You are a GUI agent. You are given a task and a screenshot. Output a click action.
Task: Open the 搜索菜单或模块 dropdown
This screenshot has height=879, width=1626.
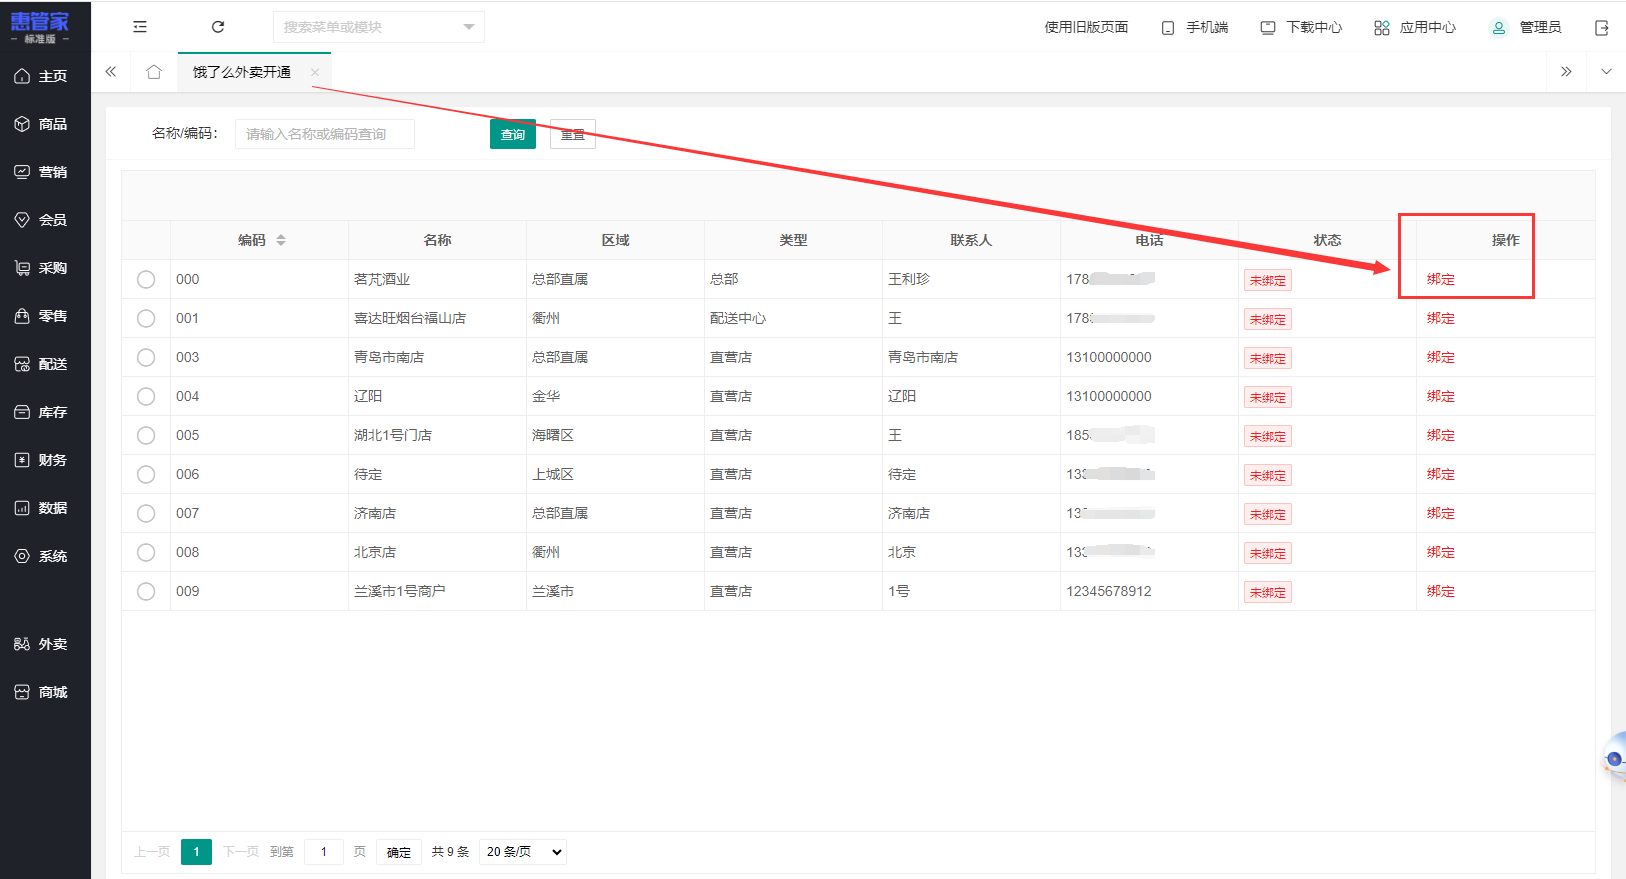[379, 27]
